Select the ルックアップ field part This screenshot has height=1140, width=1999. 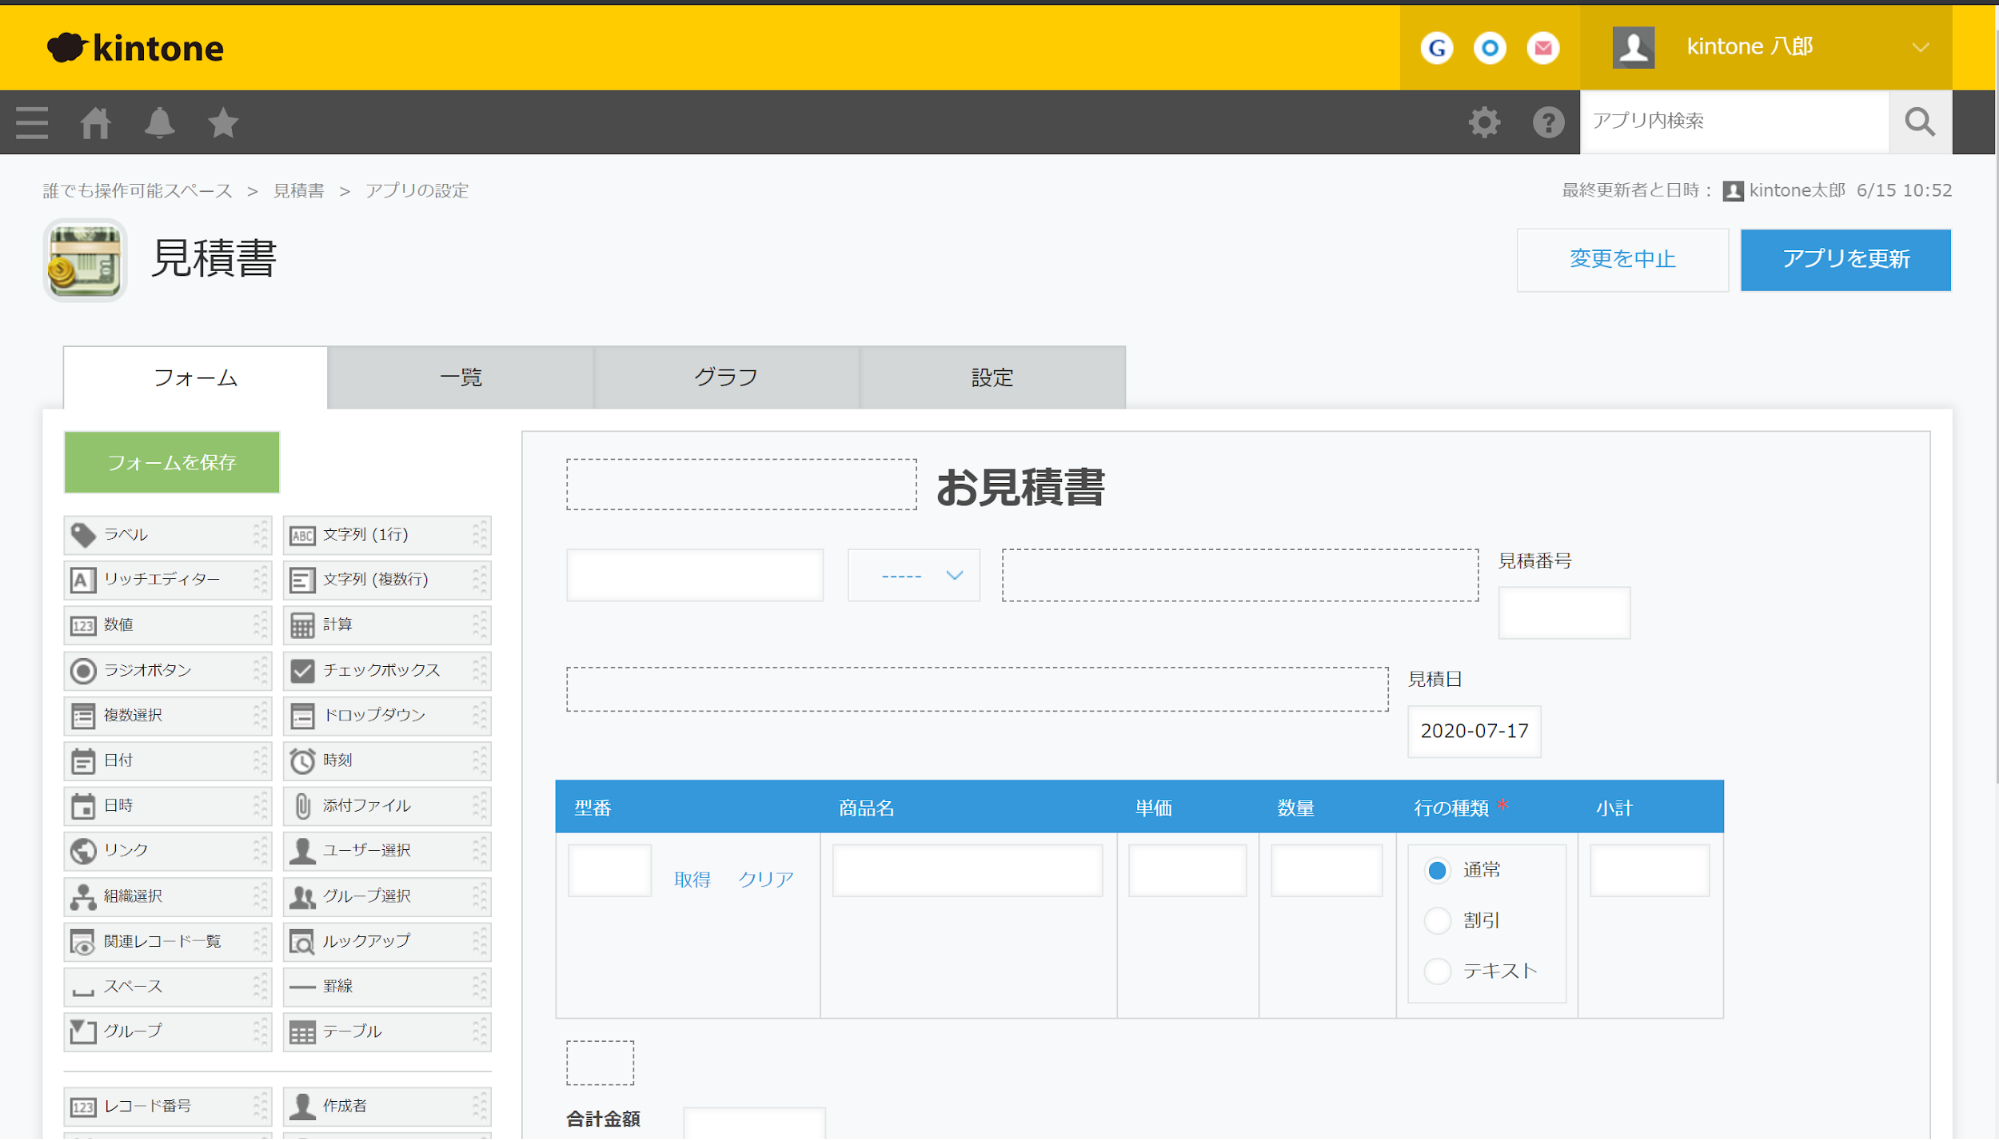pyautogui.click(x=387, y=941)
